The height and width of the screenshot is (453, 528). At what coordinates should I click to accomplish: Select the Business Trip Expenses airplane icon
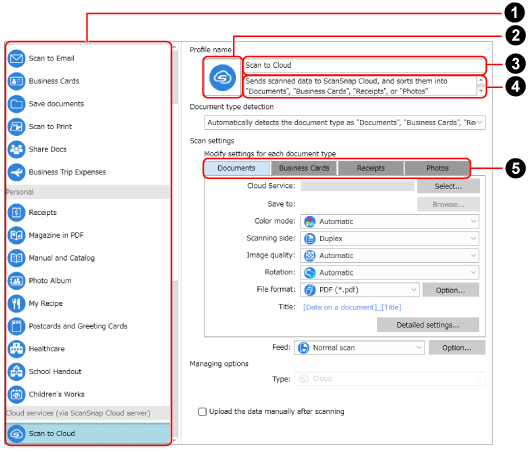click(16, 172)
